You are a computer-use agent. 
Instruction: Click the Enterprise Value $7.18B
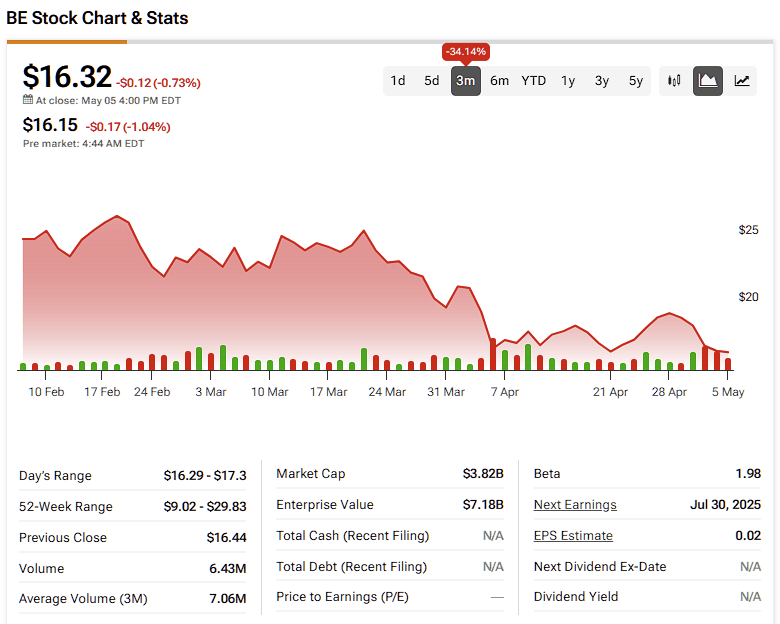[x=483, y=505]
